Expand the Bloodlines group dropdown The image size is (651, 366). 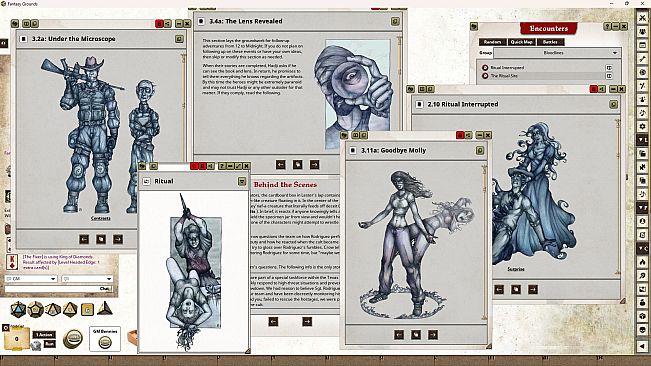click(557, 53)
